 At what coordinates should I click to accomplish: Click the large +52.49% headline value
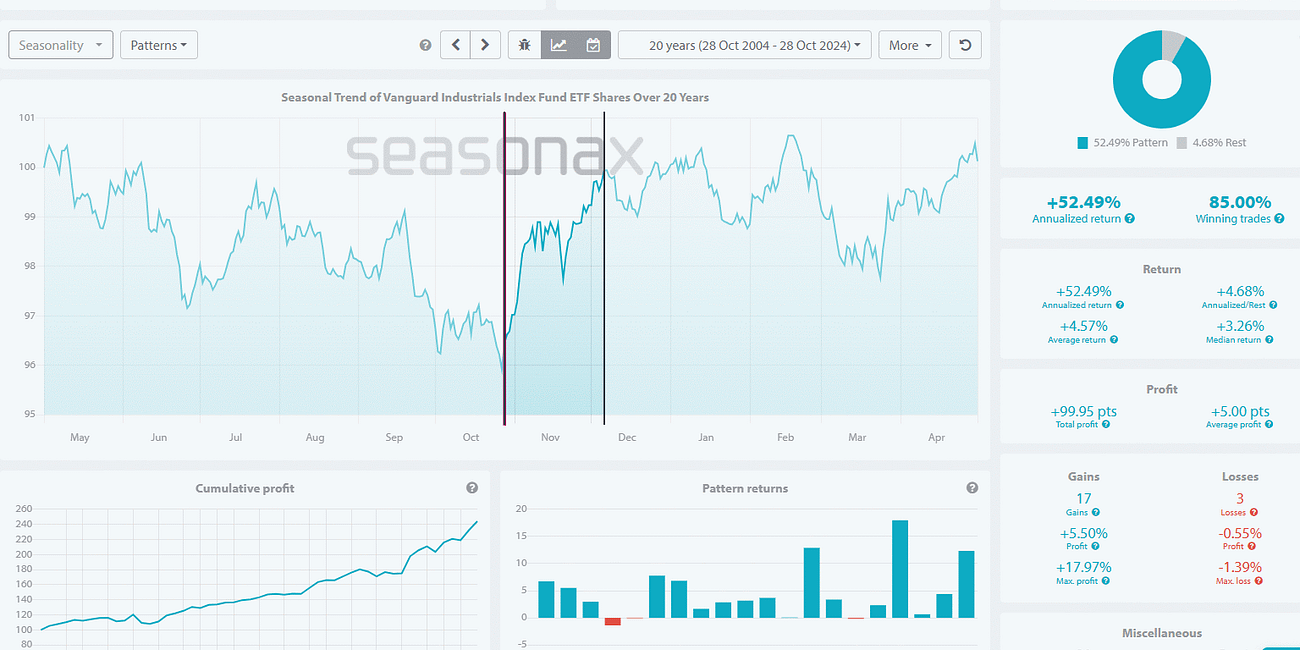pyautogui.click(x=1083, y=201)
